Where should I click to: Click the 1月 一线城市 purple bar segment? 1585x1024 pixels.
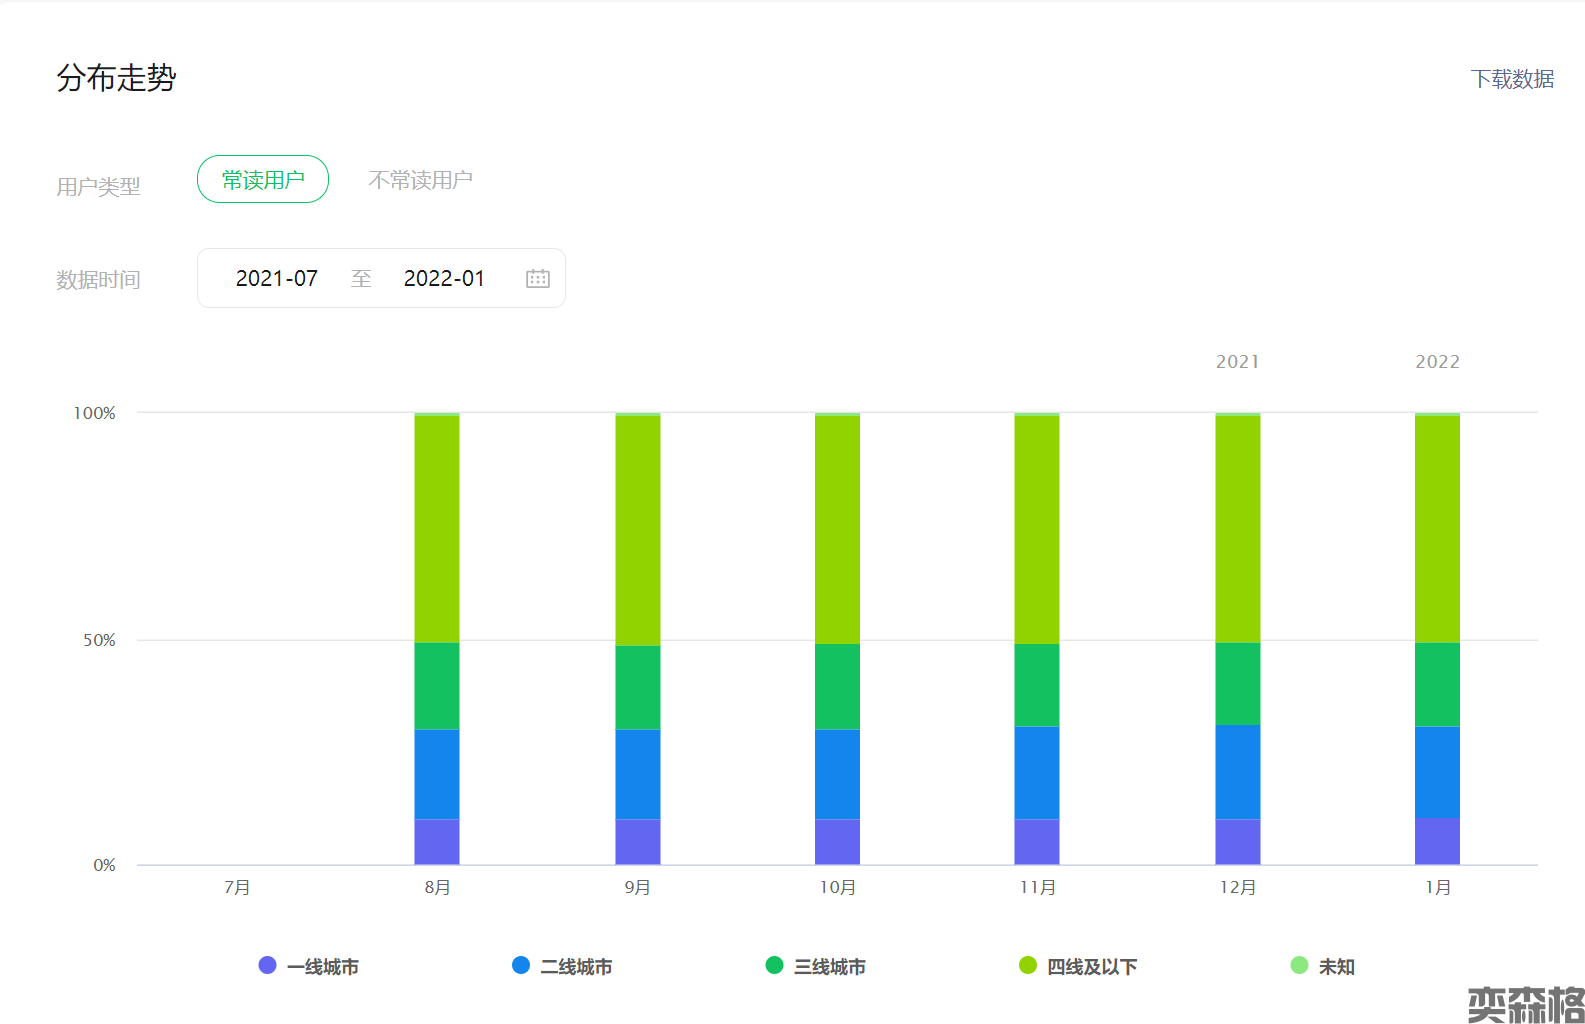[x=1437, y=841]
